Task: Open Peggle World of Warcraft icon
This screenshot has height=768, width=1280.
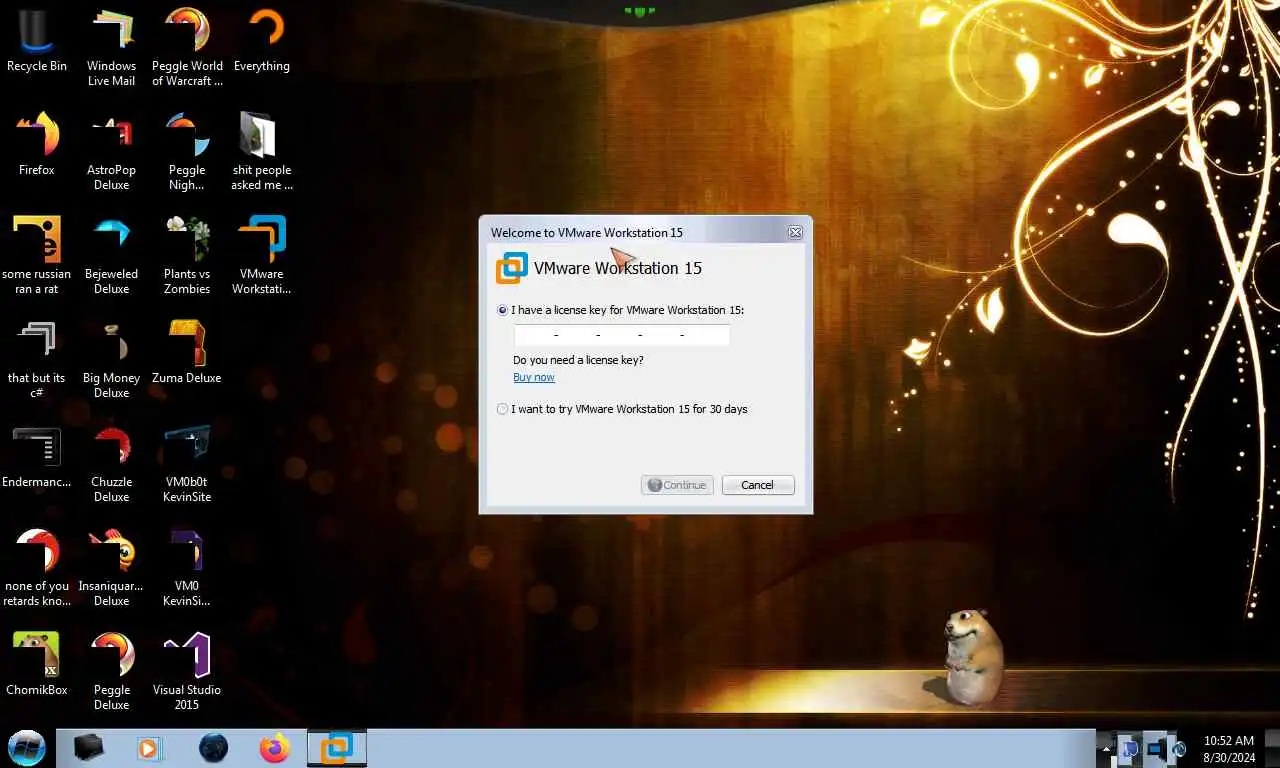Action: (x=187, y=48)
